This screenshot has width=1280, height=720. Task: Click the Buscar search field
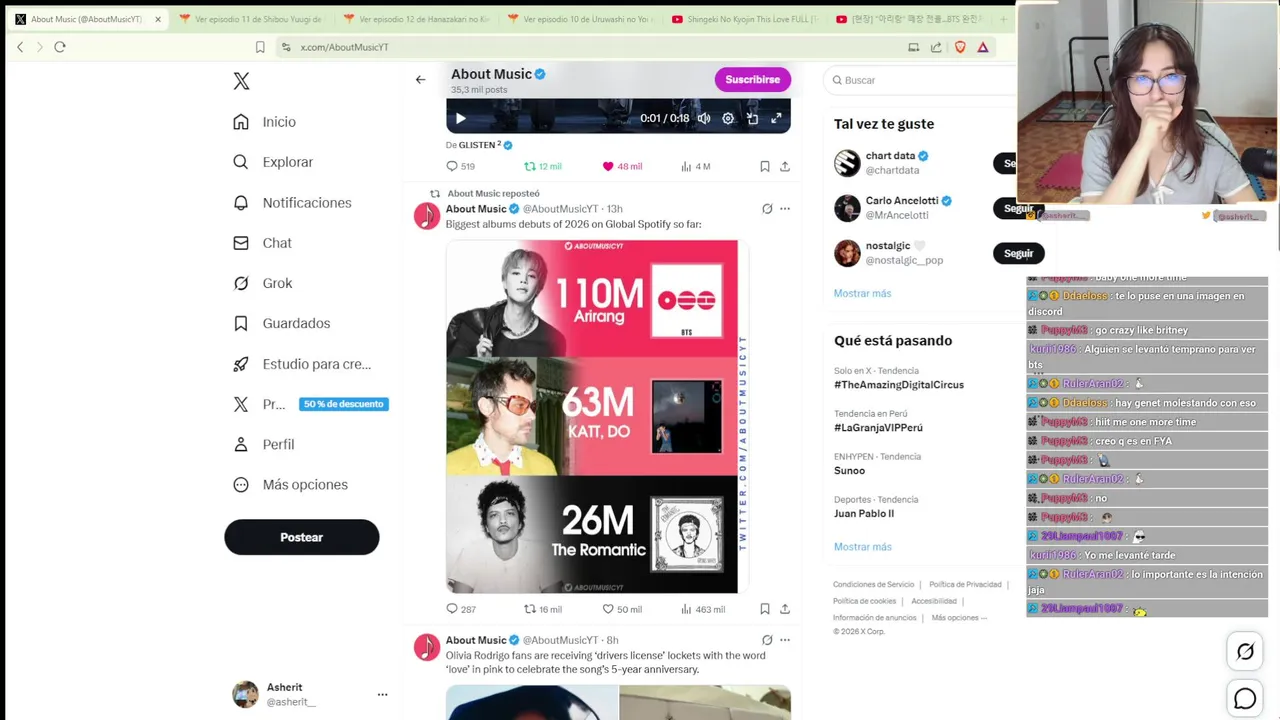(x=919, y=80)
